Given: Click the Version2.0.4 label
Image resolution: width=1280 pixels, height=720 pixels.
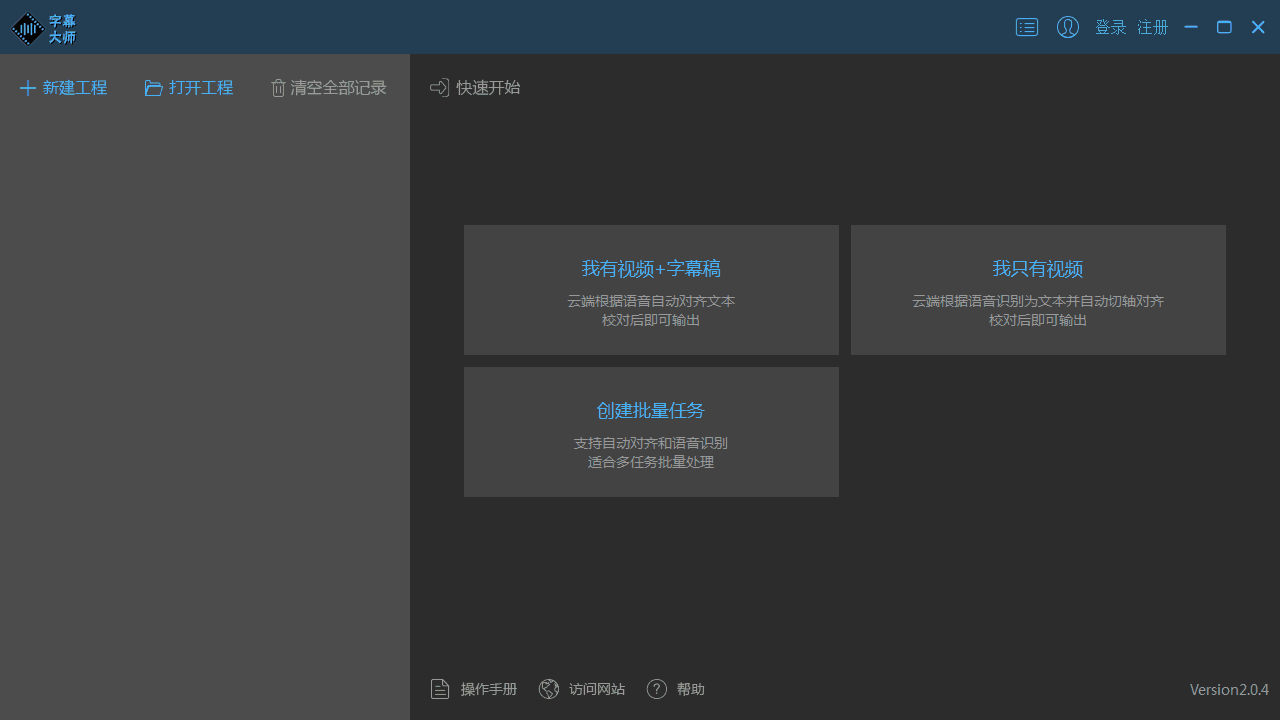Looking at the screenshot, I should click(1229, 689).
